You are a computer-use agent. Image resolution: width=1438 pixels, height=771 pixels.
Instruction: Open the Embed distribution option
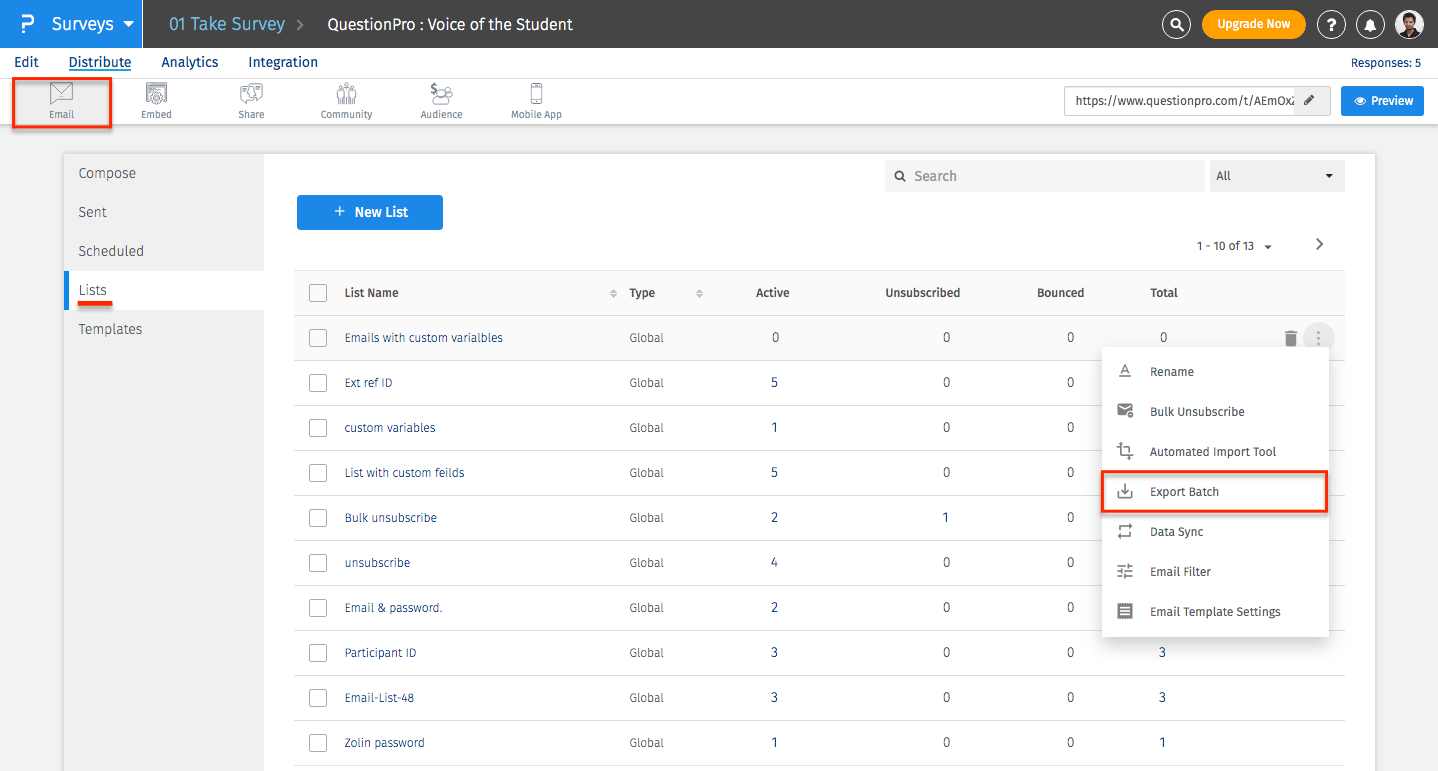click(x=156, y=101)
